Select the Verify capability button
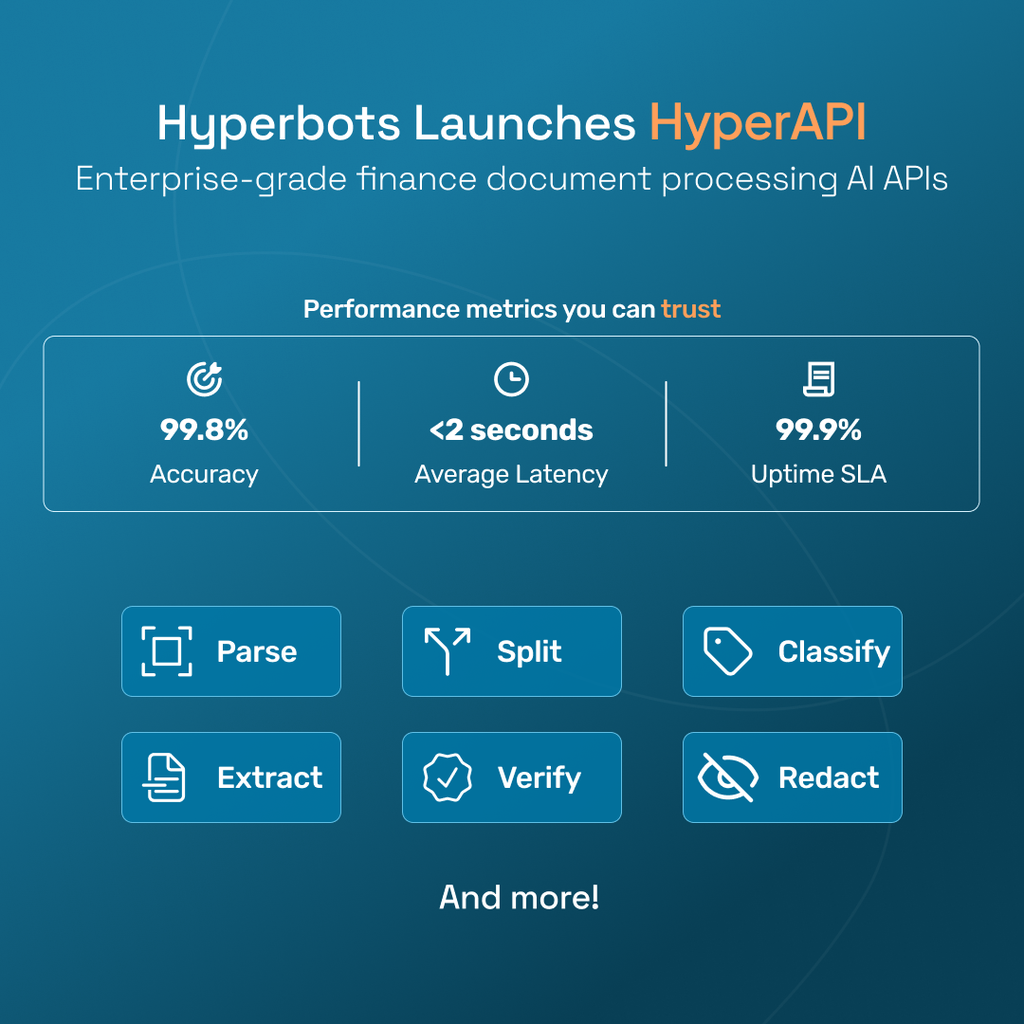Viewport: 1024px width, 1024px height. click(511, 777)
